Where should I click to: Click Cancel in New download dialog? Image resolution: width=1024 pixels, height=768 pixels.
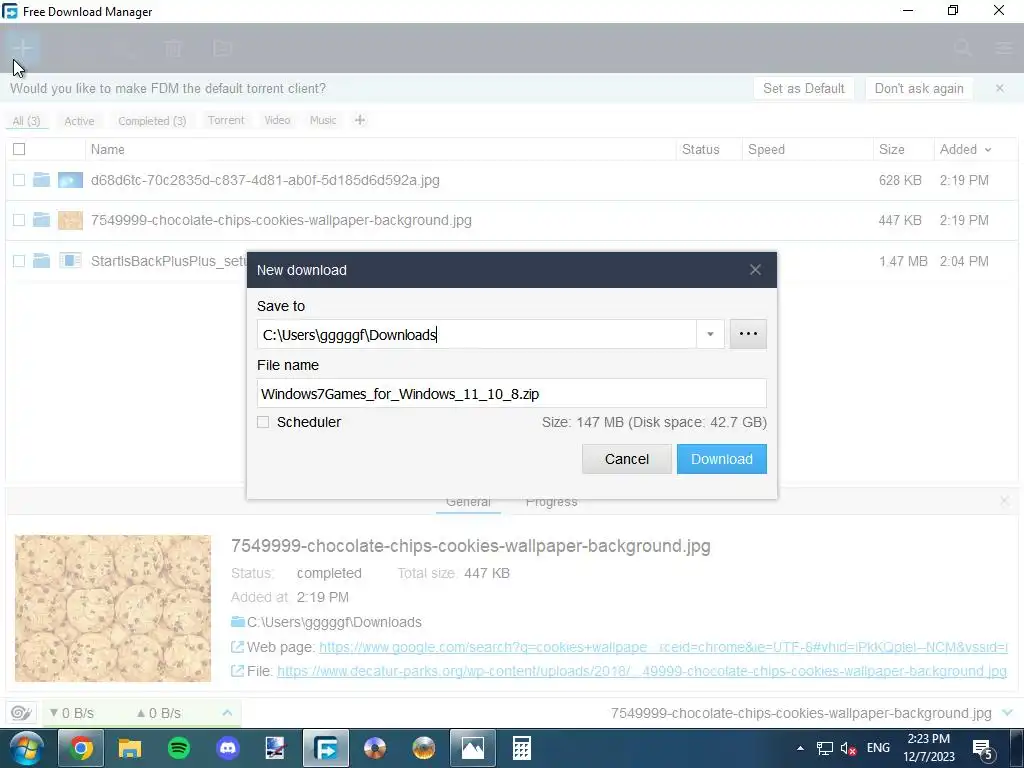click(x=626, y=459)
